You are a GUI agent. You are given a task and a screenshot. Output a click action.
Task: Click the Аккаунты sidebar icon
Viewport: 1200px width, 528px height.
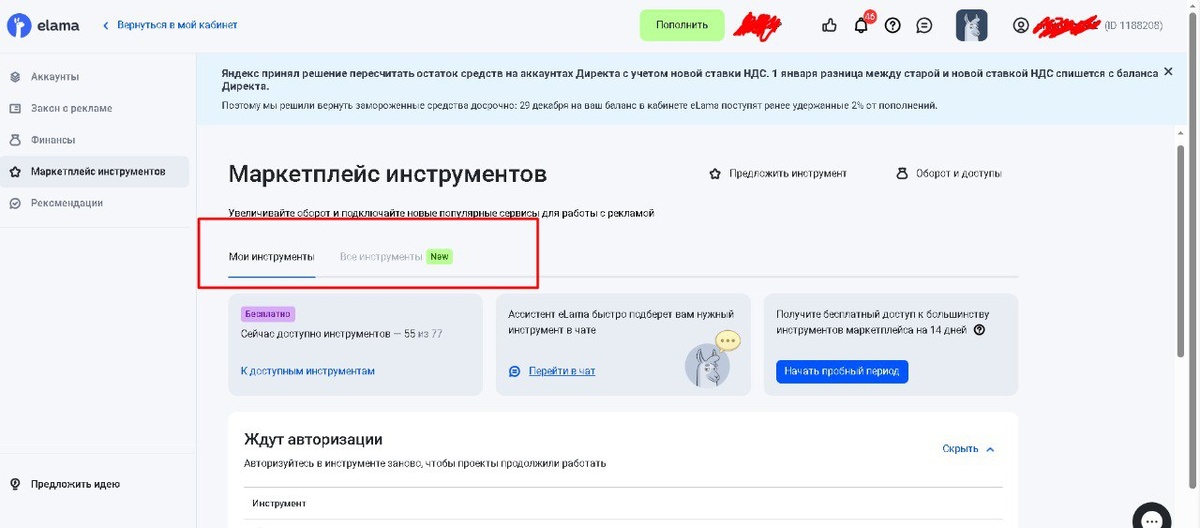(15, 77)
